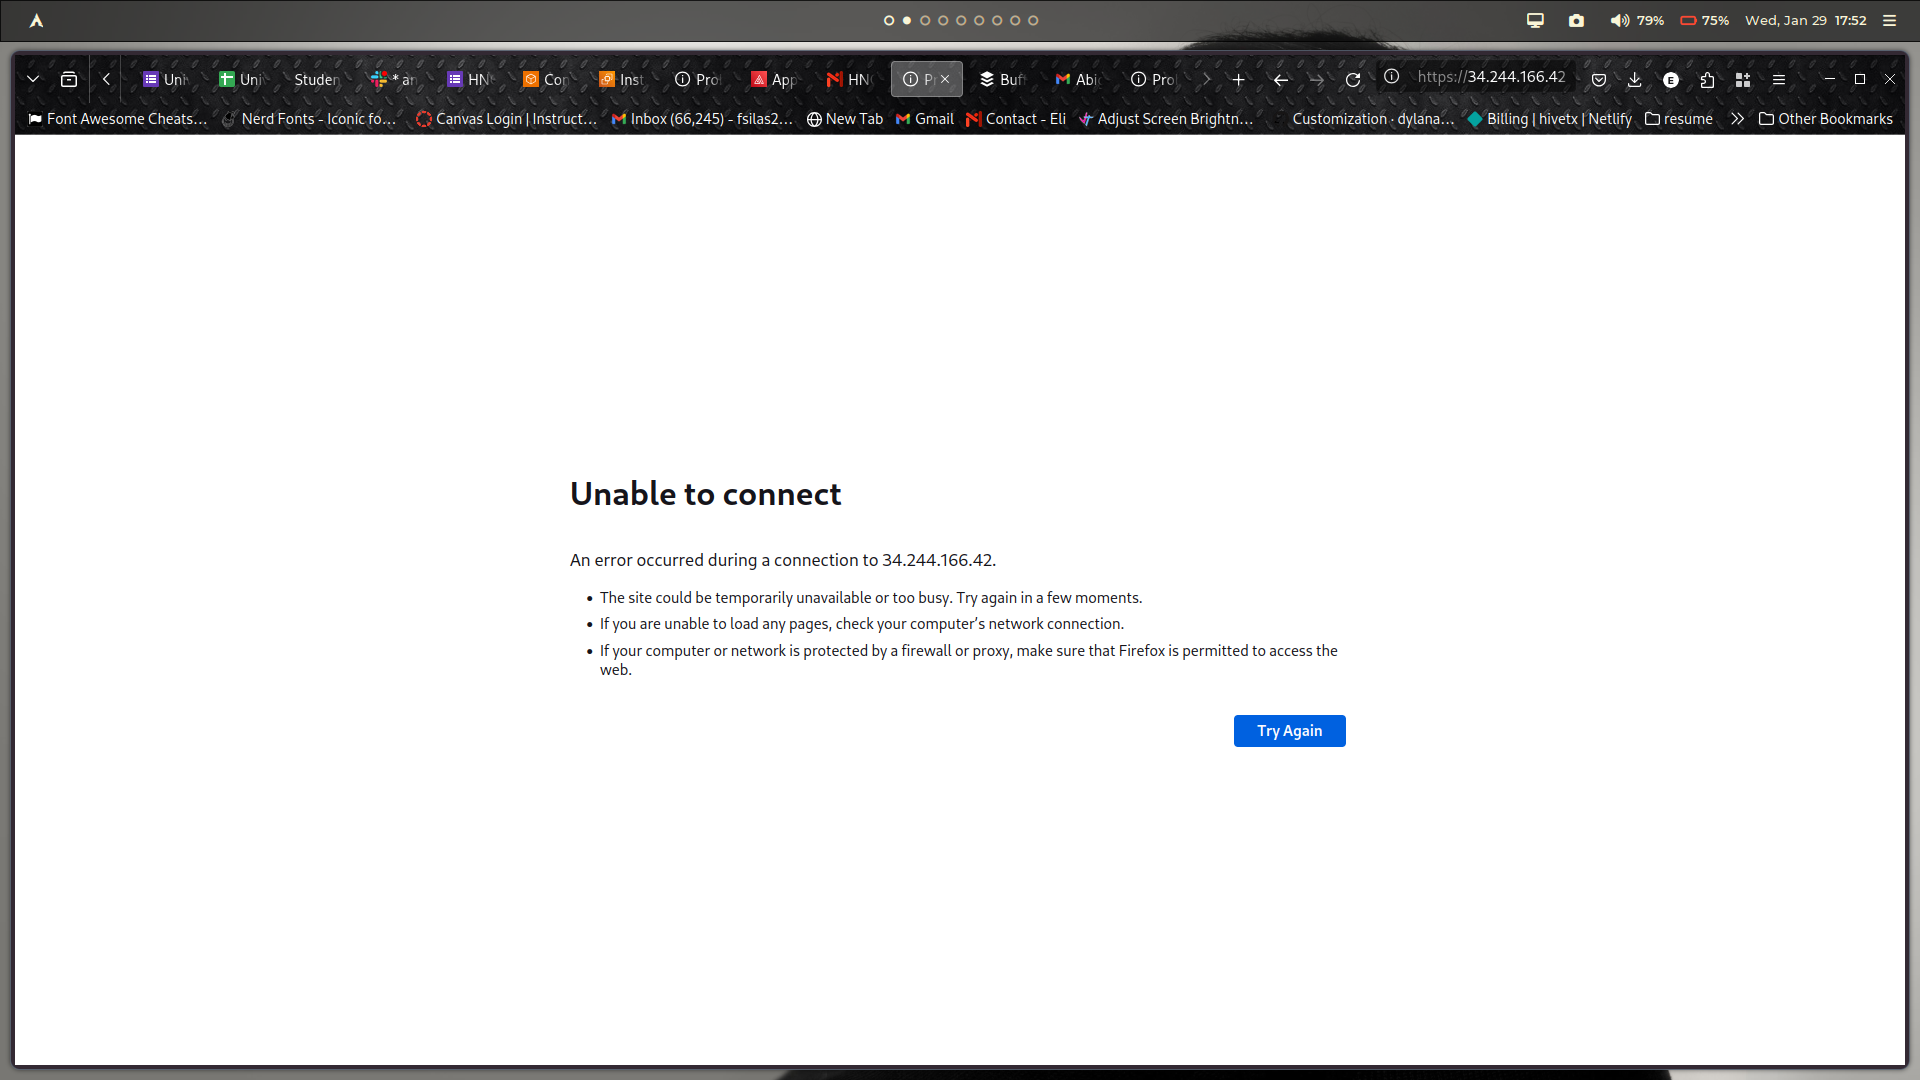Open Other Bookmarks folder
This screenshot has height=1080, width=1920.
[x=1826, y=119]
